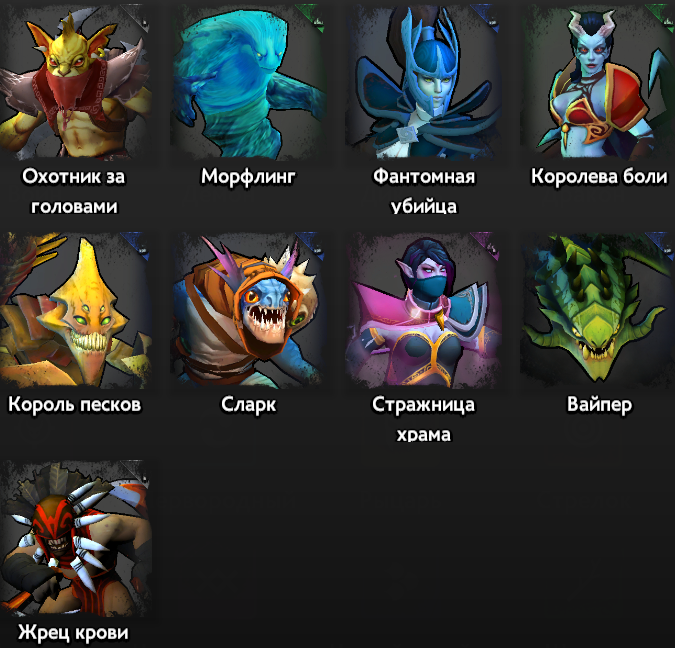Choose the Король песков hero portrait
This screenshot has width=675, height=648.
click(x=74, y=310)
